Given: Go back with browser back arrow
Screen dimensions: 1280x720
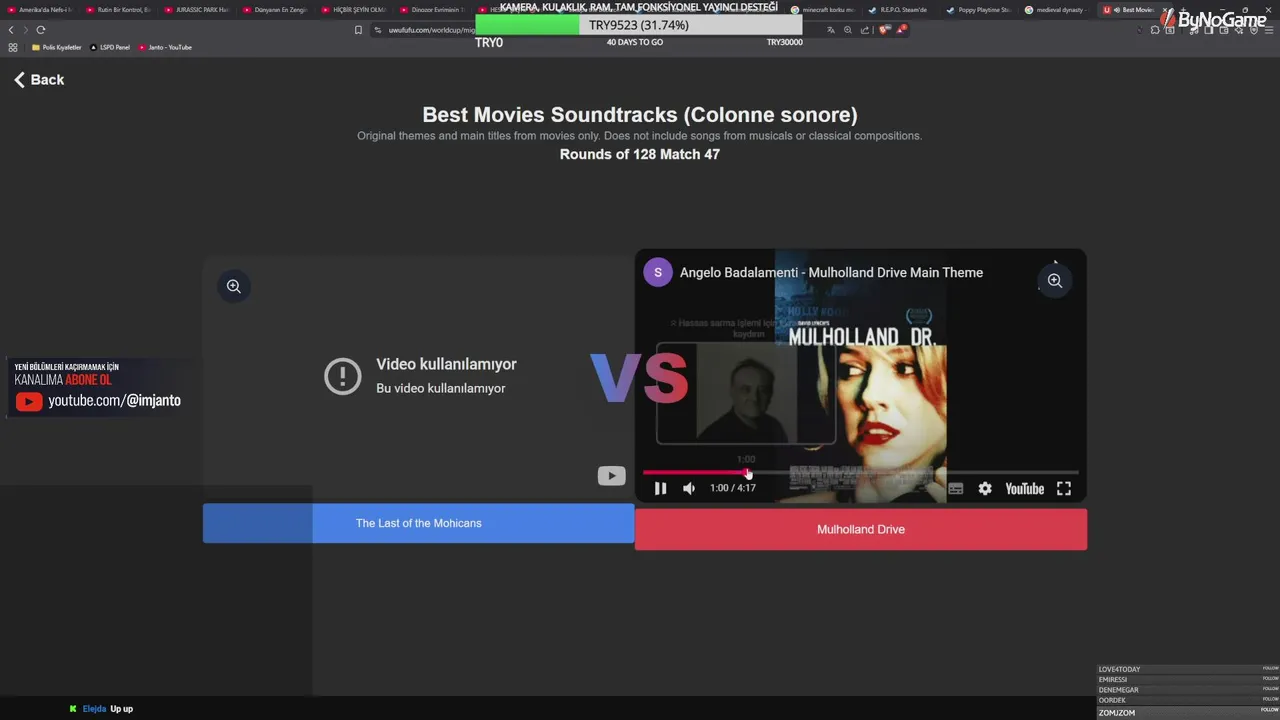Looking at the screenshot, I should coord(11,30).
